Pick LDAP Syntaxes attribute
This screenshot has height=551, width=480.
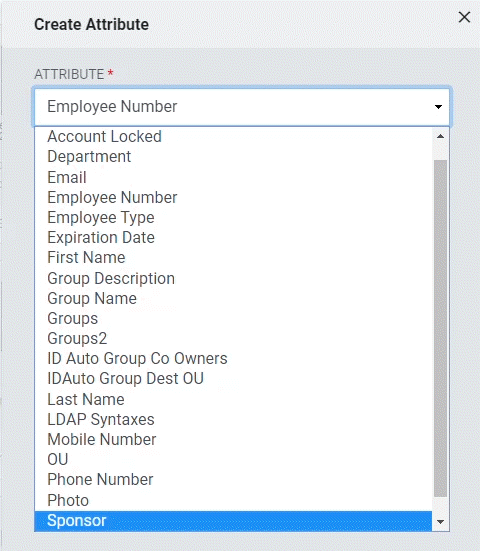pyautogui.click(x=233, y=420)
